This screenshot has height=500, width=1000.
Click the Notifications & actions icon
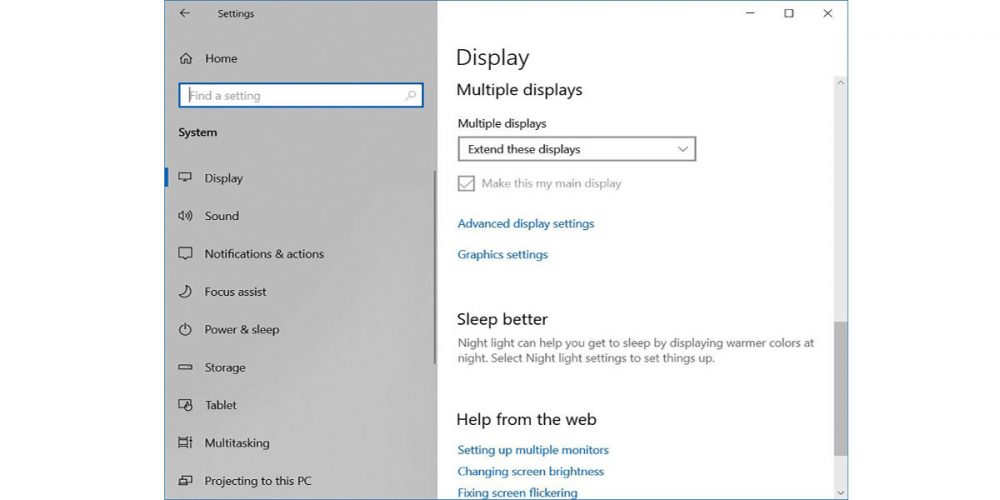185,254
